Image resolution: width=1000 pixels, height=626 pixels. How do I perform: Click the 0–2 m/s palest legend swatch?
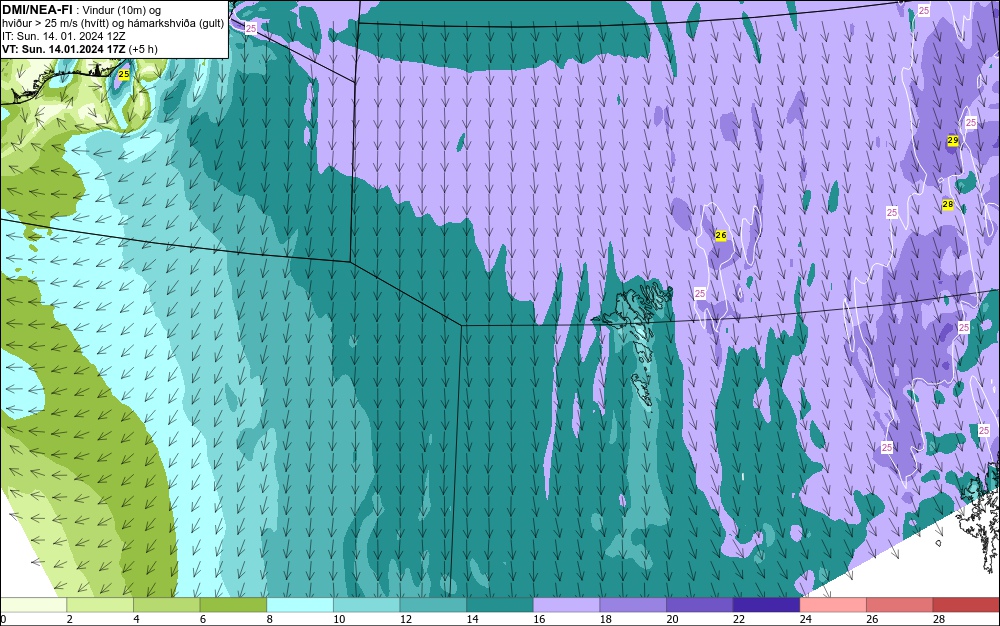pyautogui.click(x=33, y=605)
